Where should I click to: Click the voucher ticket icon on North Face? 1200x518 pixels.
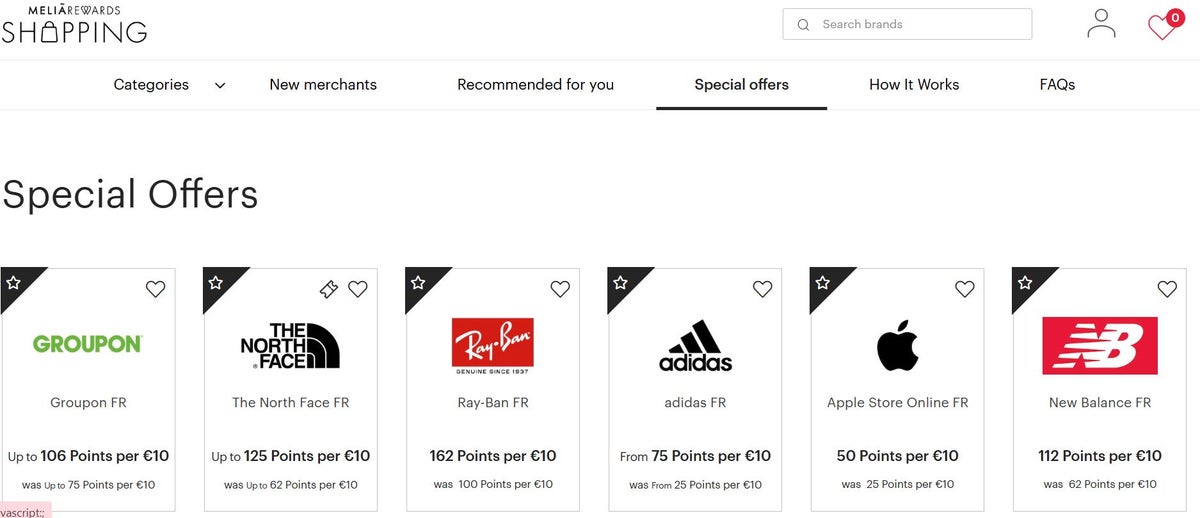click(328, 289)
